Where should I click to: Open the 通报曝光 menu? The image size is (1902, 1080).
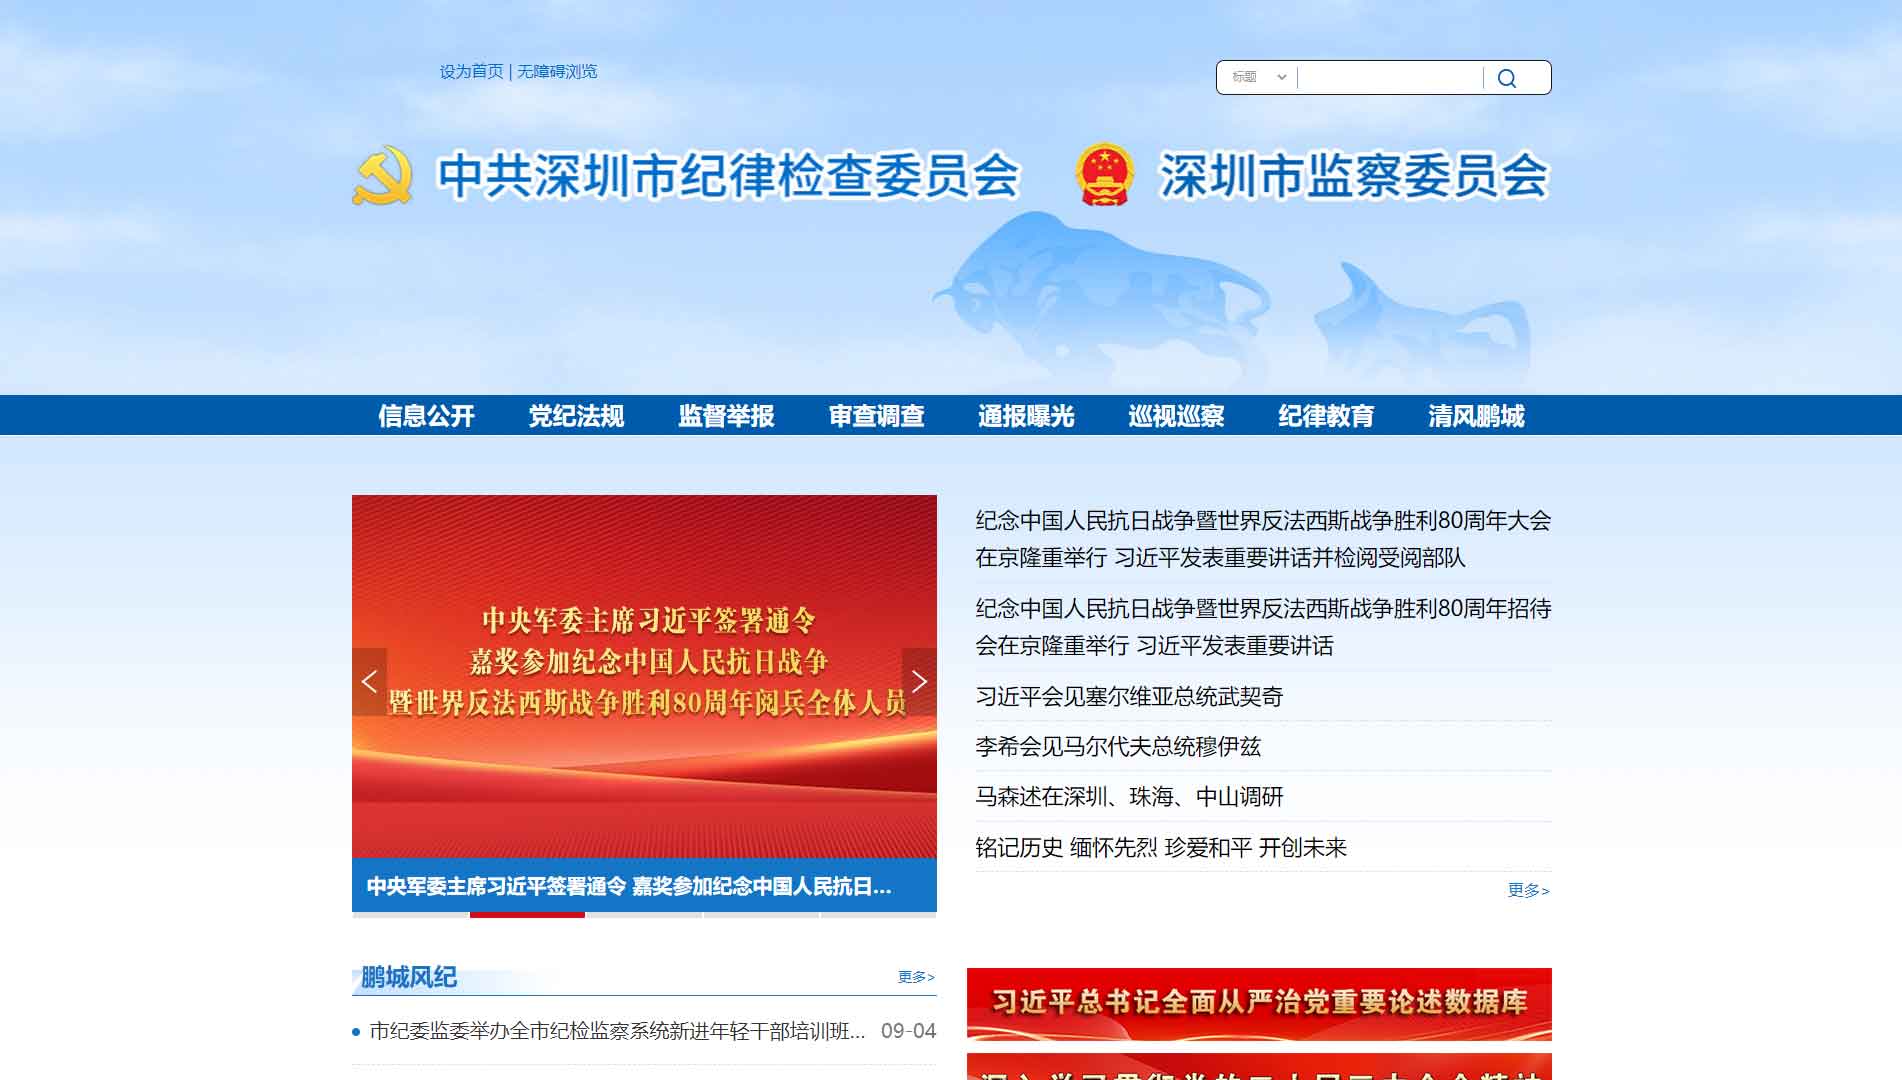(1026, 416)
